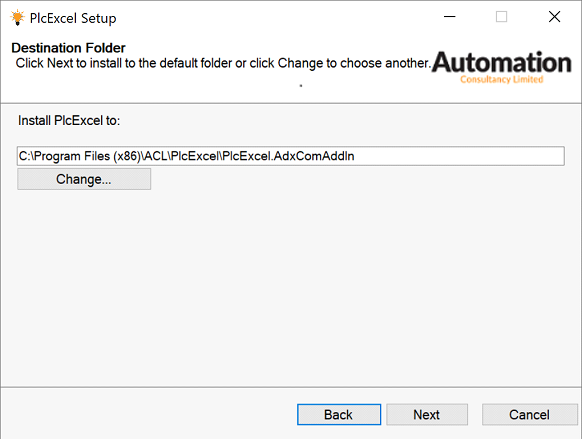Click the PlcExcel Setup title text

point(73,18)
